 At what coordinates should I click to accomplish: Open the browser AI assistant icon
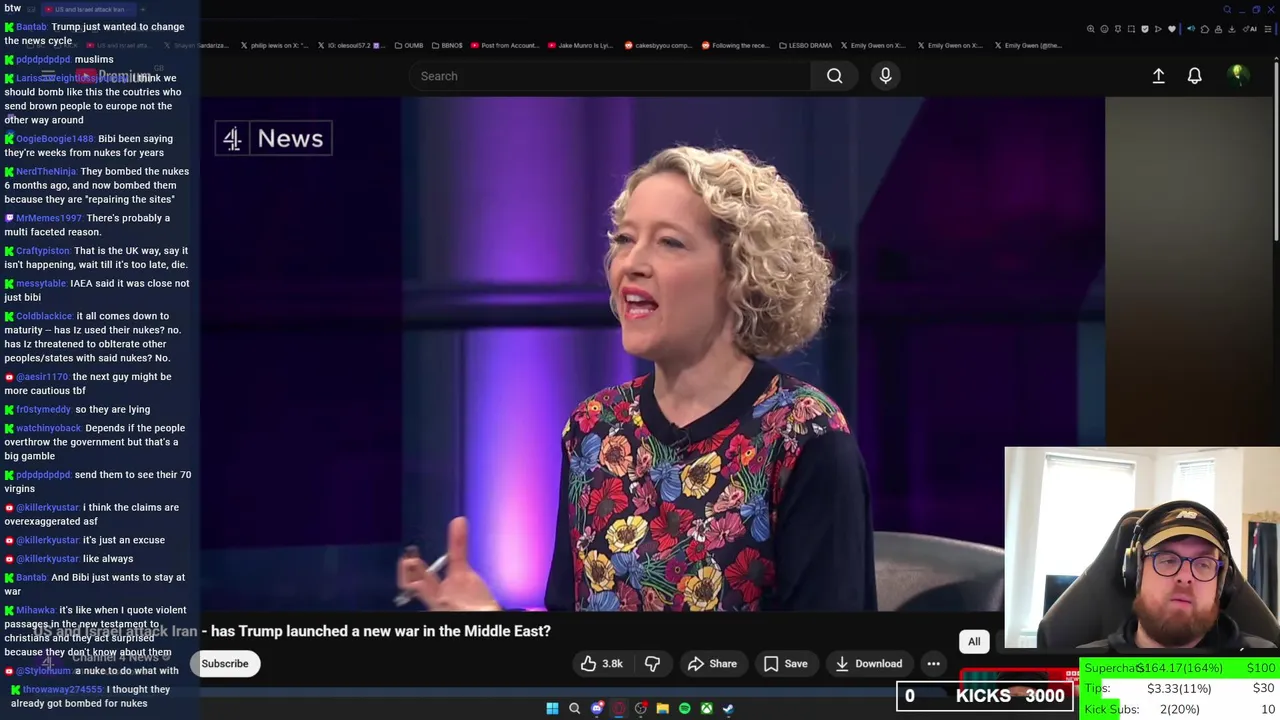[x=1250, y=29]
